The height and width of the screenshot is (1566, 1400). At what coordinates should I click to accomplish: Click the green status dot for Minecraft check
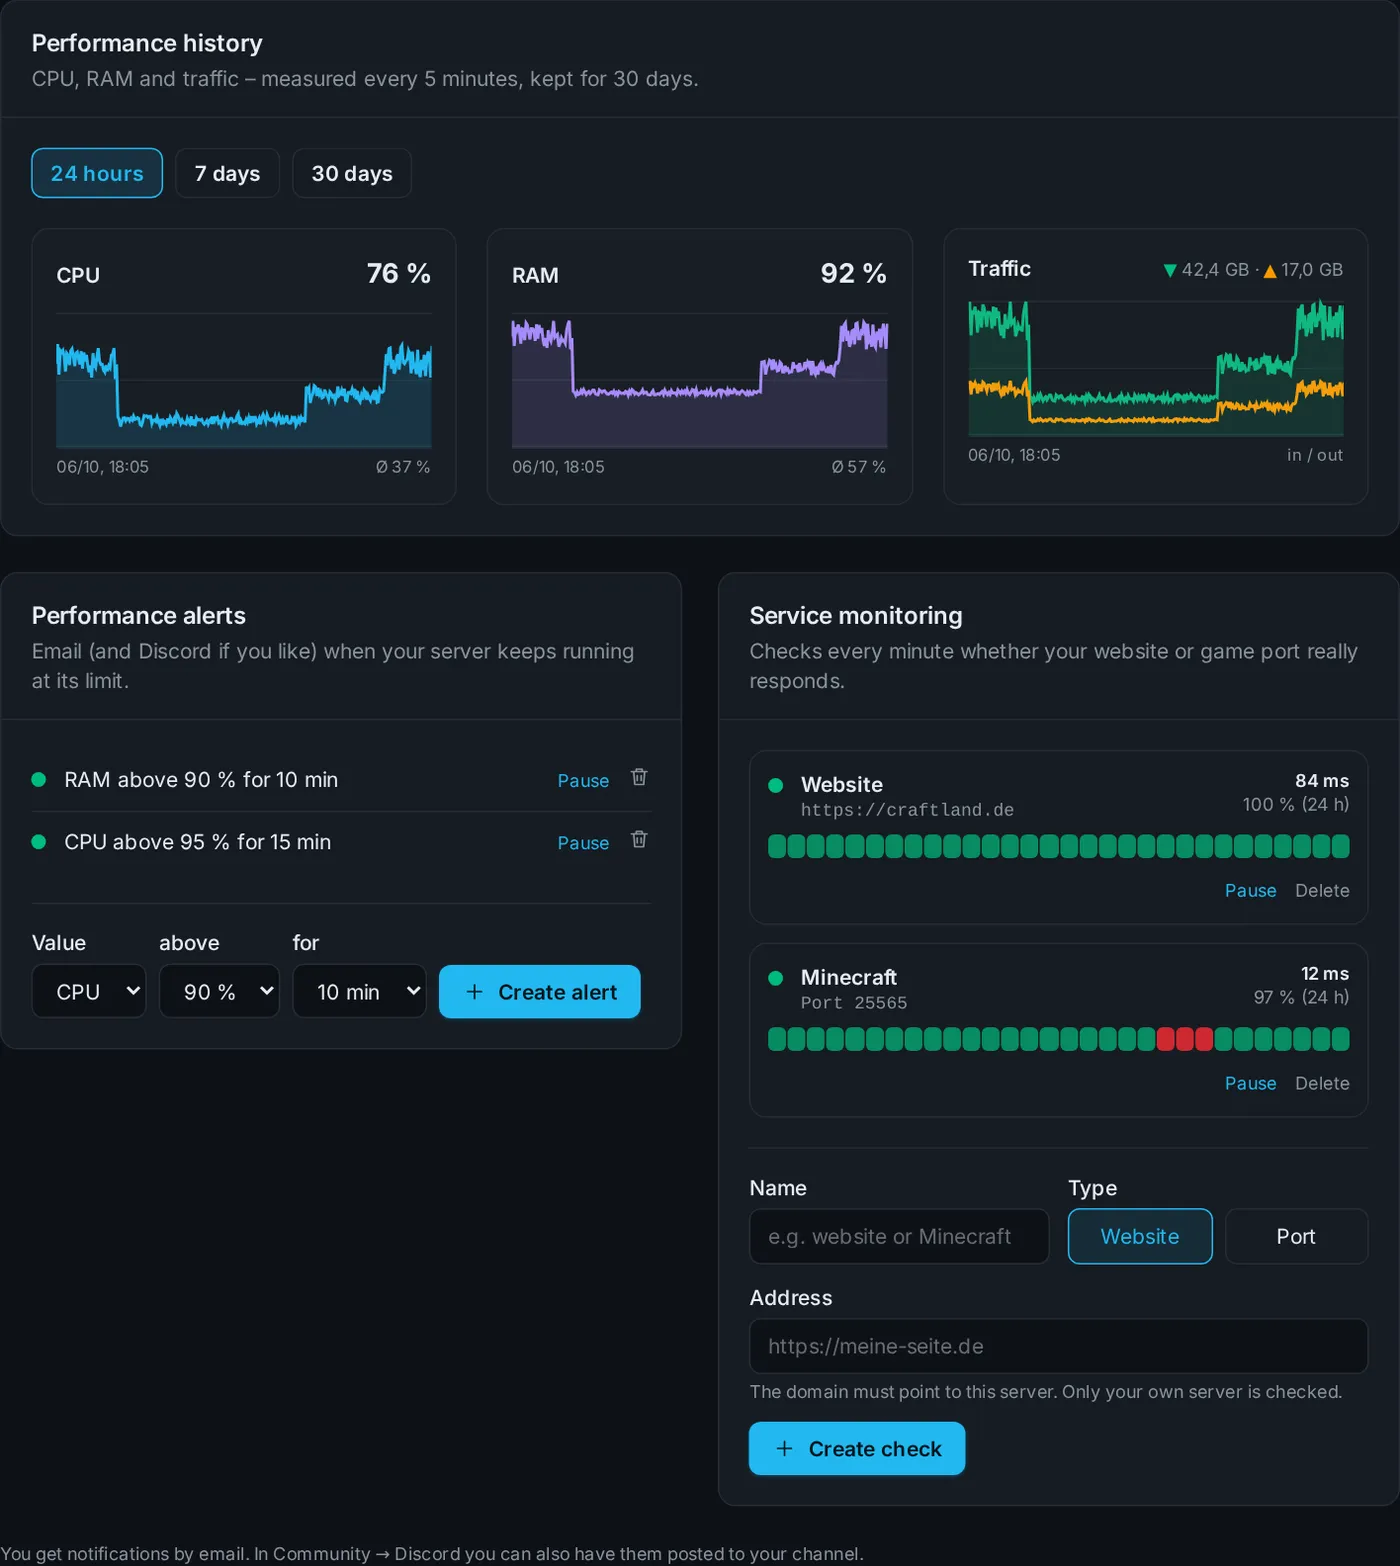pyautogui.click(x=775, y=978)
